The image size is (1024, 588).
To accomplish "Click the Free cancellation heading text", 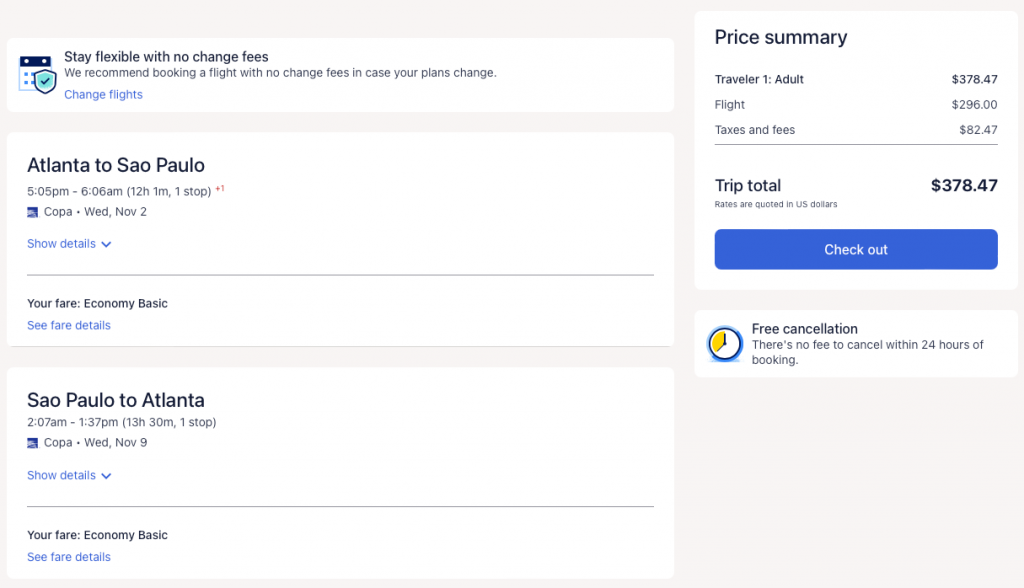I will coord(805,329).
